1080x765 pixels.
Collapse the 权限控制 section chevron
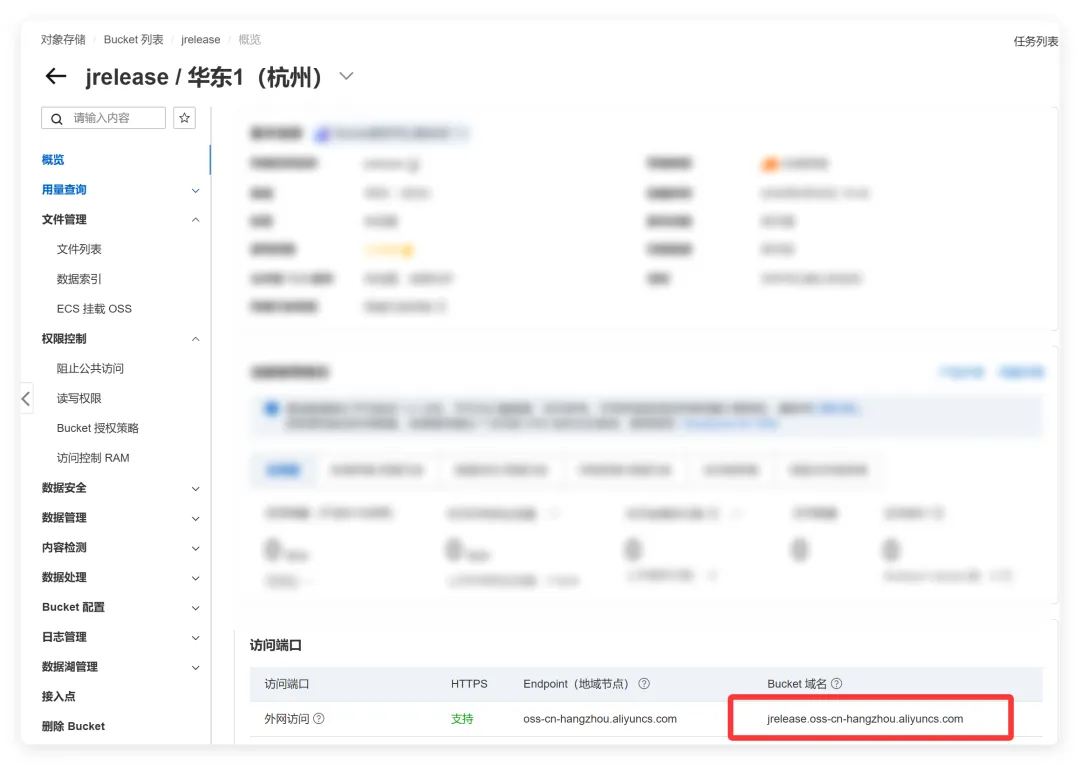[196, 339]
